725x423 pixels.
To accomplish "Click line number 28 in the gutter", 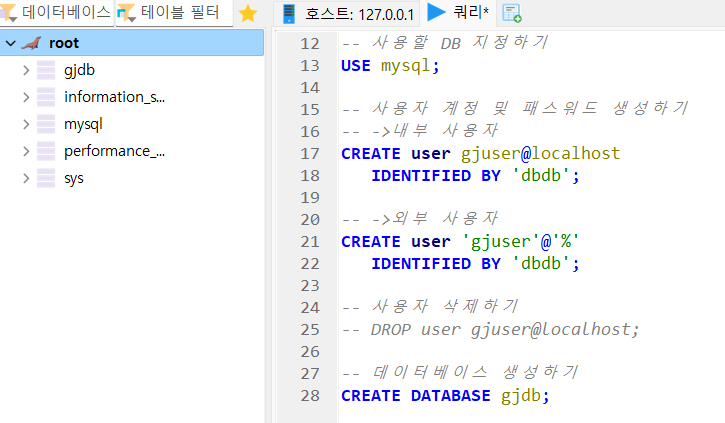I will click(310, 396).
